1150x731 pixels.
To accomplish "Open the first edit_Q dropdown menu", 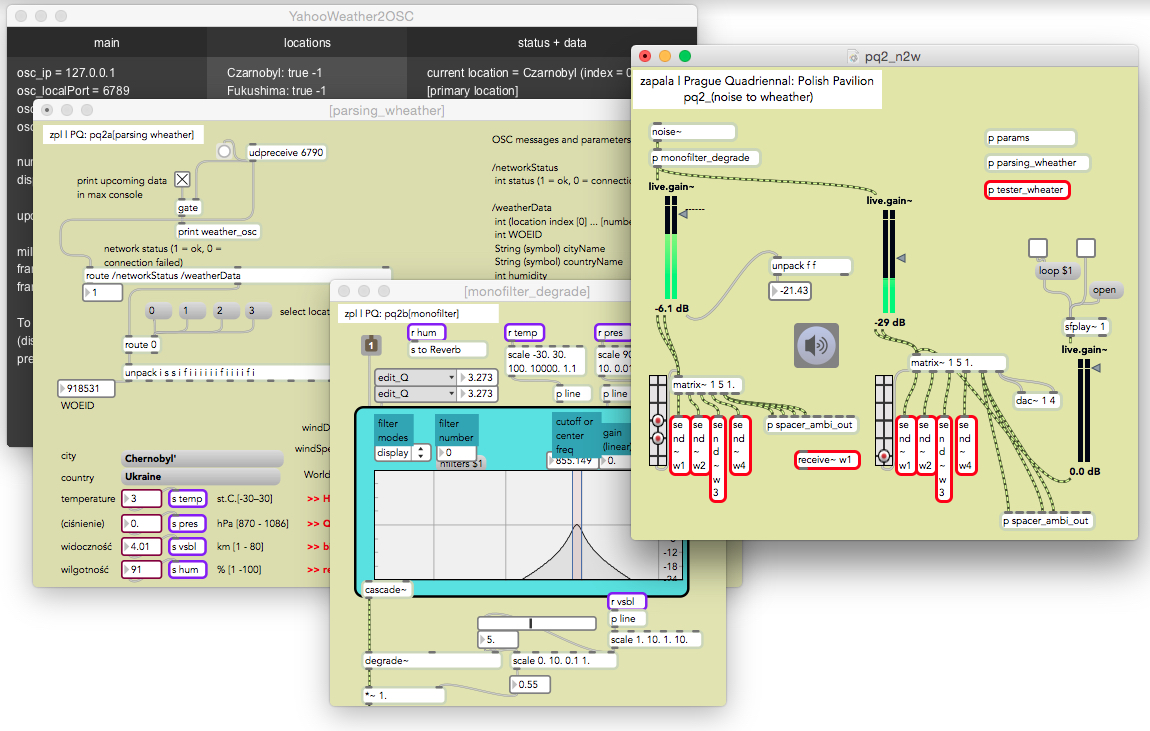I will (414, 378).
